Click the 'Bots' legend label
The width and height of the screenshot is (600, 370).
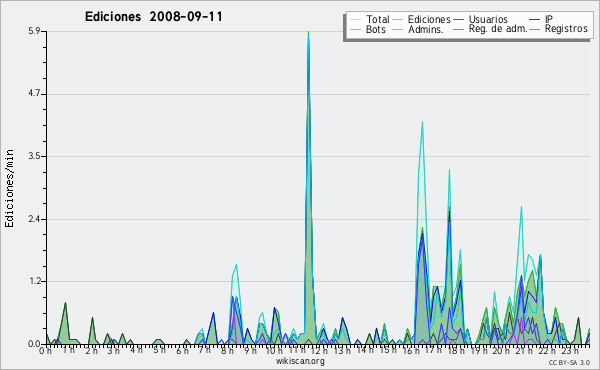pyautogui.click(x=375, y=29)
